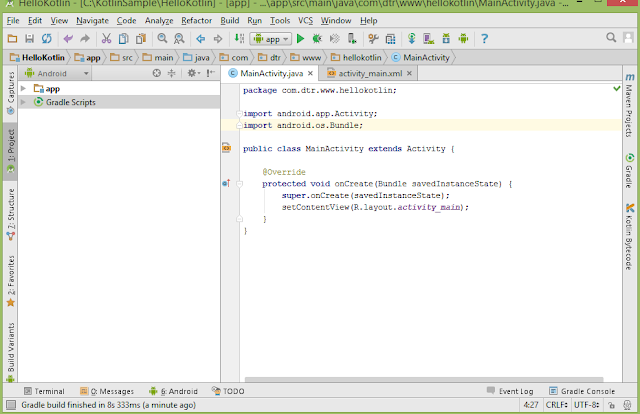
Task: Toggle the 1: Project tool window
Action: (x=11, y=151)
